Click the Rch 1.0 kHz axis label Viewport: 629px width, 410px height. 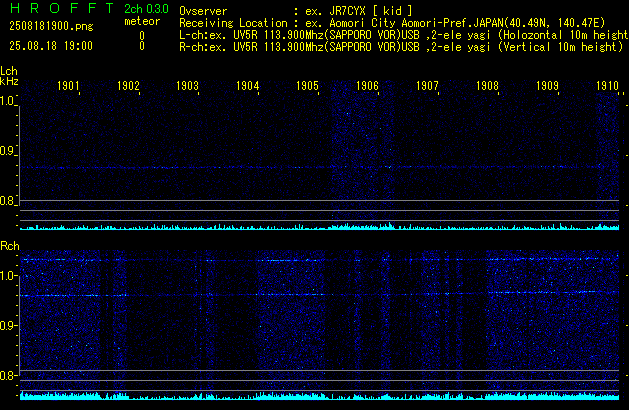click(7, 276)
